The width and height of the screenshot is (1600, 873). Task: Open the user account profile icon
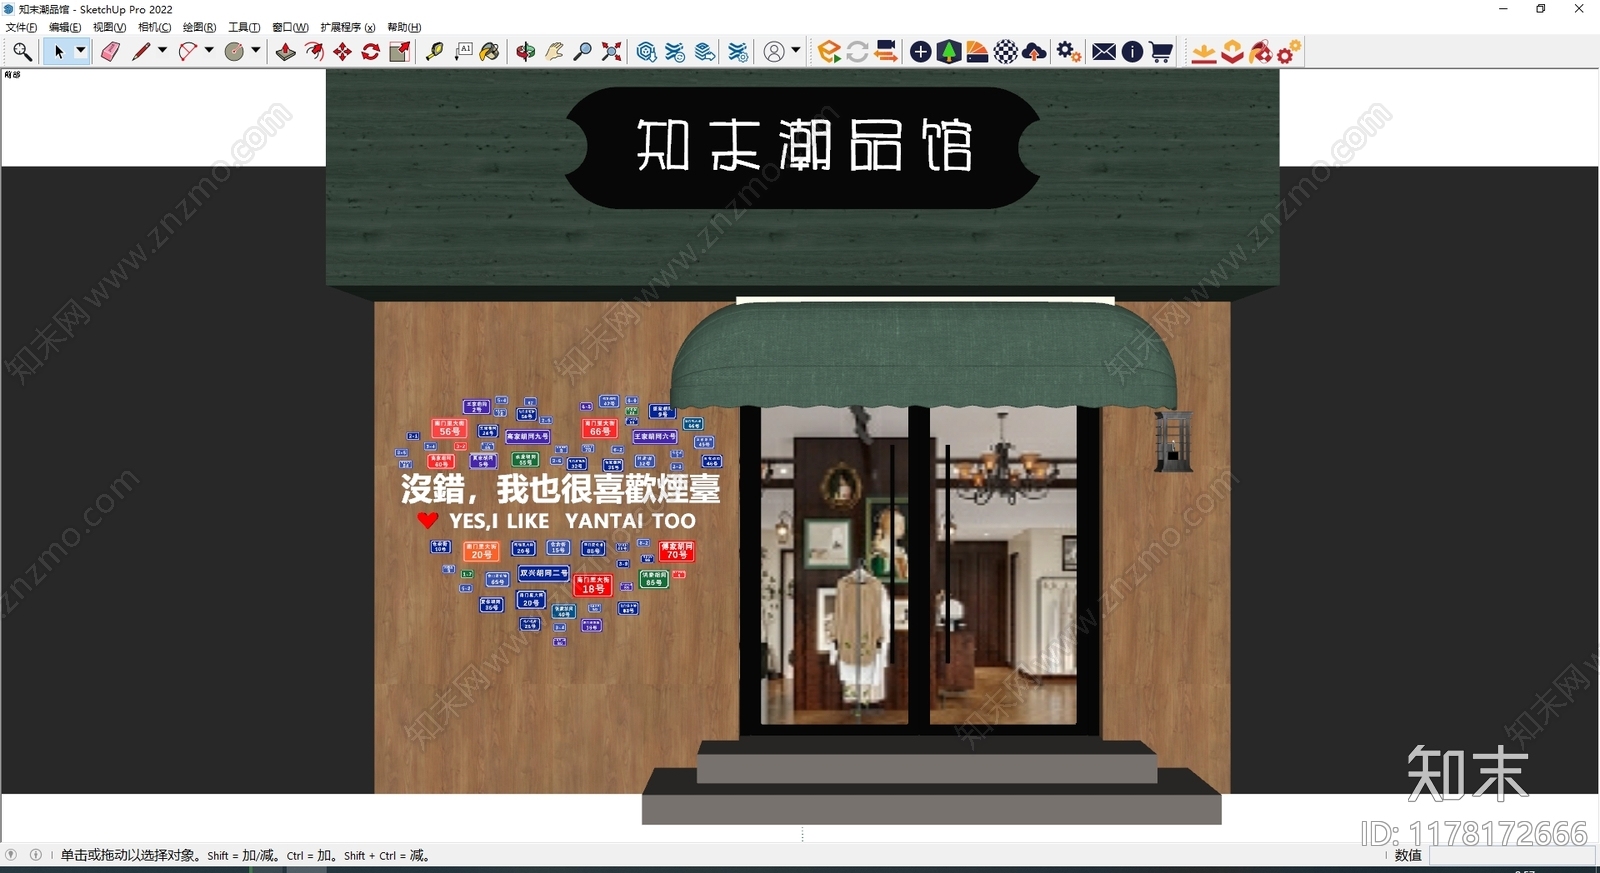pos(774,52)
